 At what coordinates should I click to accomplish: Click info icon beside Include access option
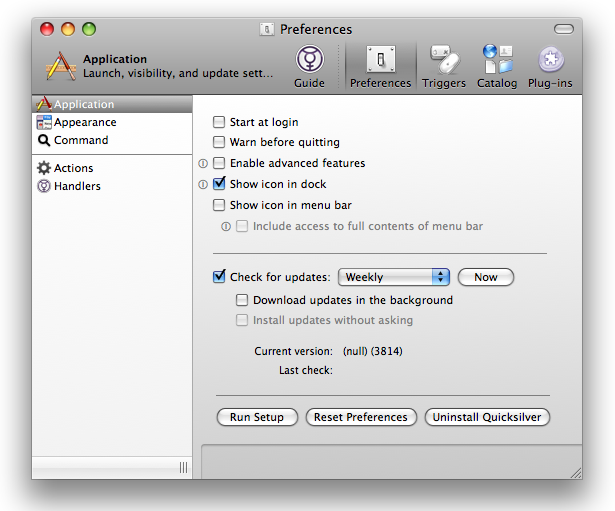pos(226,226)
